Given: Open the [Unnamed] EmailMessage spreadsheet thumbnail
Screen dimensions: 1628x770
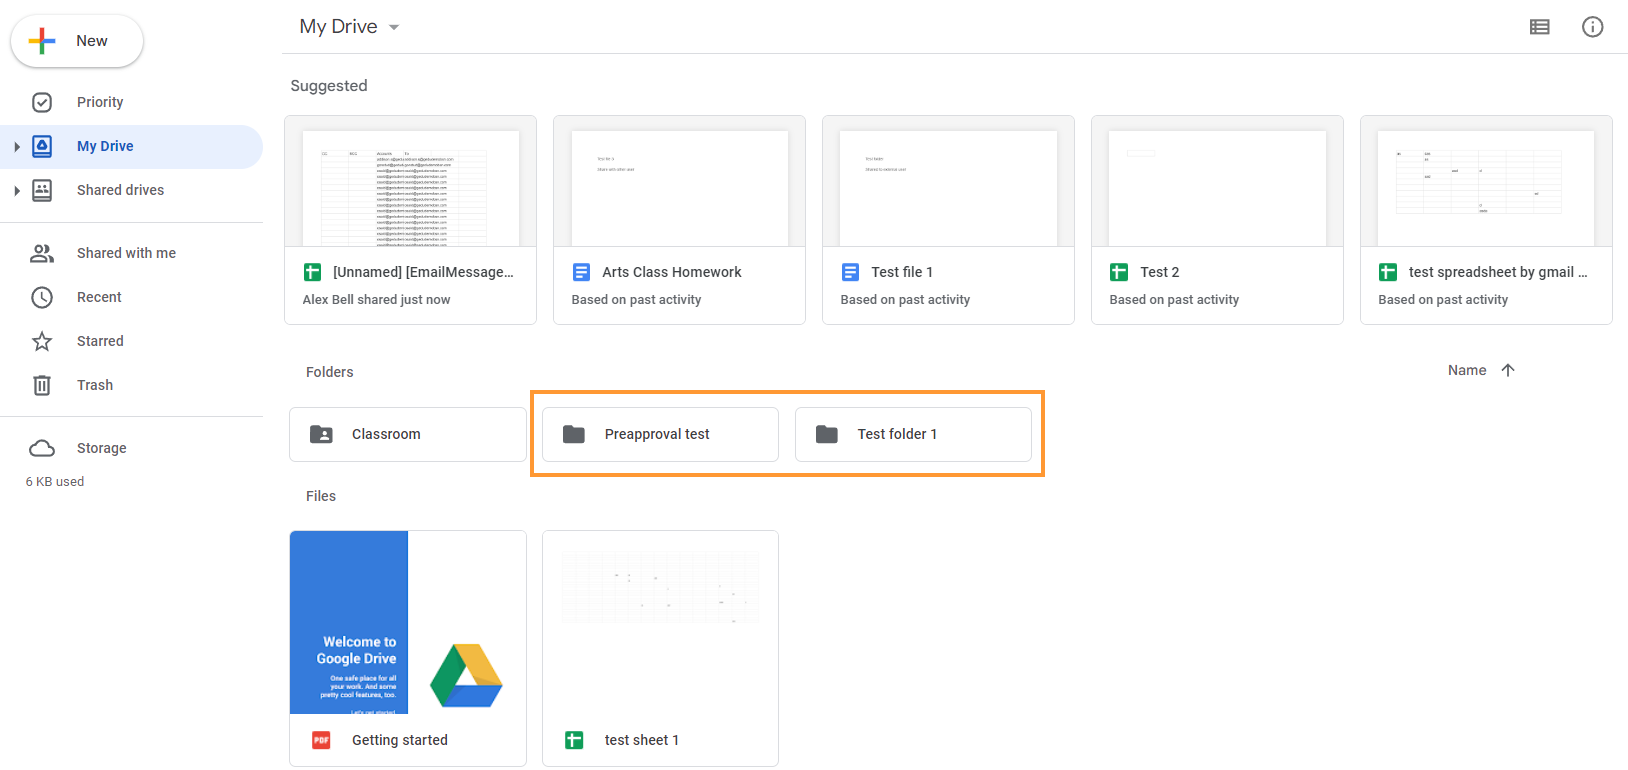Looking at the screenshot, I should tap(410, 182).
